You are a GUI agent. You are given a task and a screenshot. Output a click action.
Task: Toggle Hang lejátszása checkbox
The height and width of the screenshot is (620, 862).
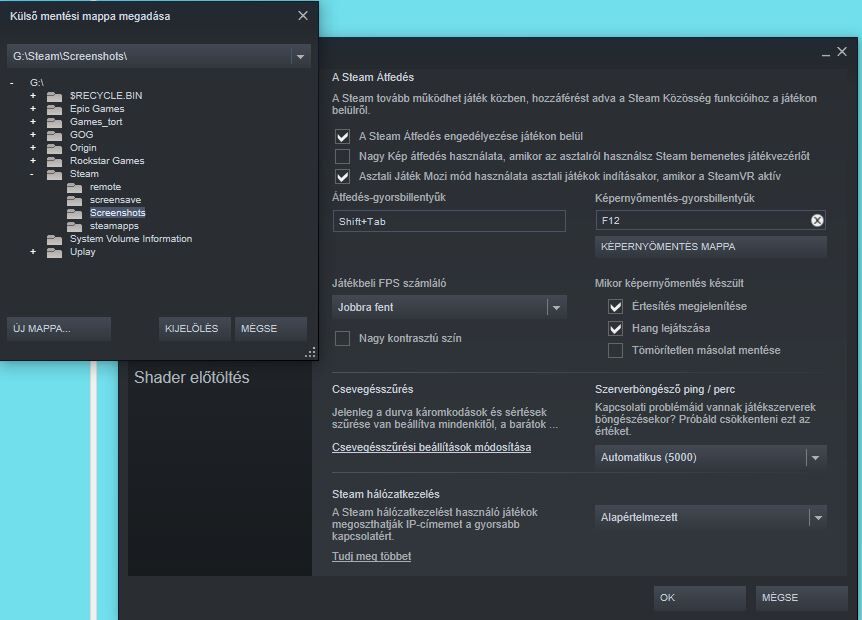click(615, 328)
